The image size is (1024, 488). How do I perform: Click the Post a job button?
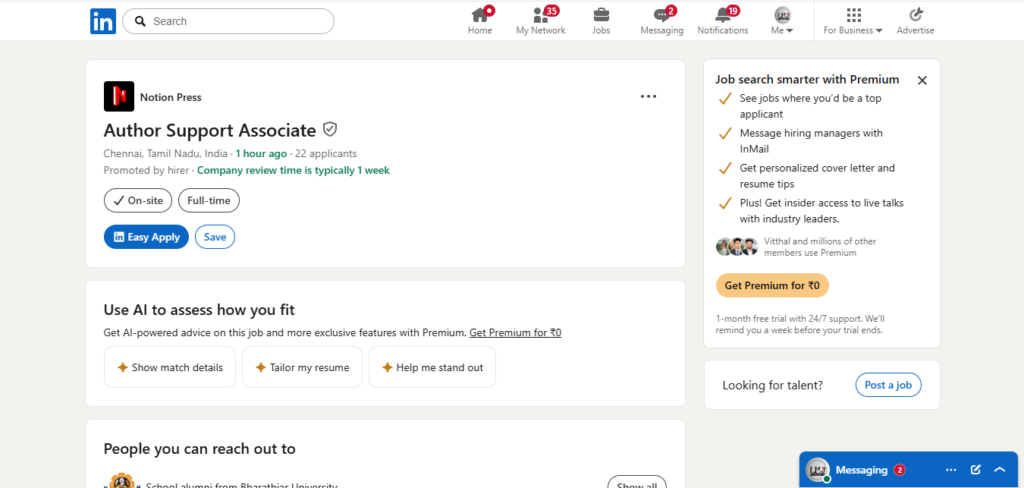[x=888, y=385]
